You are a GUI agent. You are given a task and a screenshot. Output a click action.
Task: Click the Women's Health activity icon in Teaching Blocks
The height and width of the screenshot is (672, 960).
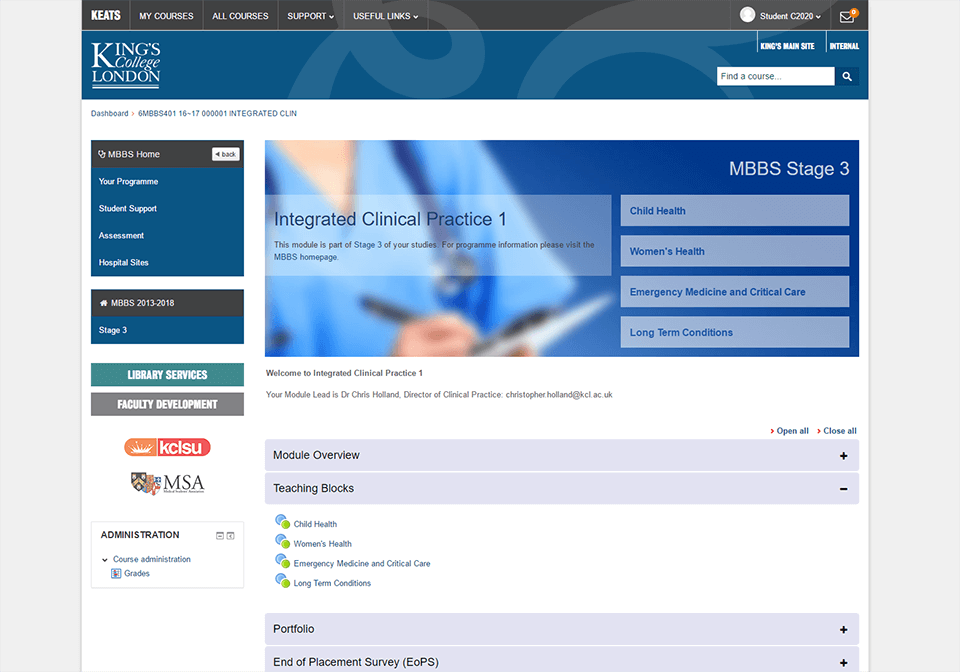pos(282,541)
